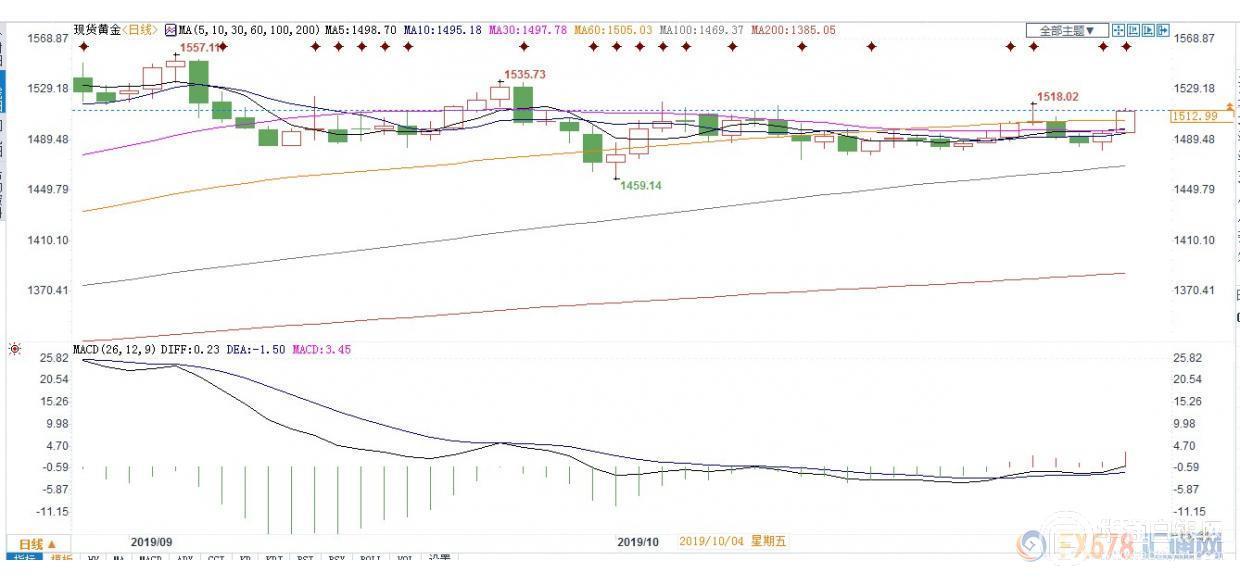
Task: Click the 1557.11 high price label
Action: click(200, 48)
